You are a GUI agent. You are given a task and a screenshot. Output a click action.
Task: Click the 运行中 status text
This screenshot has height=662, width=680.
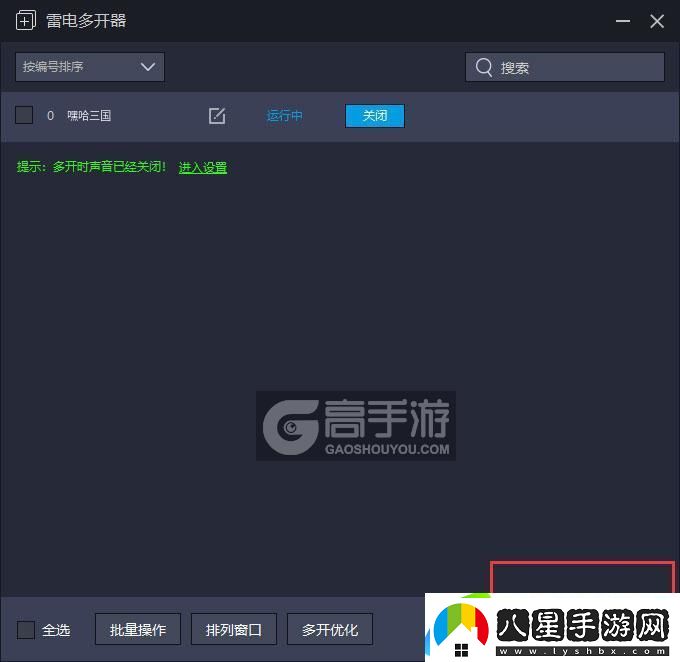(284, 116)
